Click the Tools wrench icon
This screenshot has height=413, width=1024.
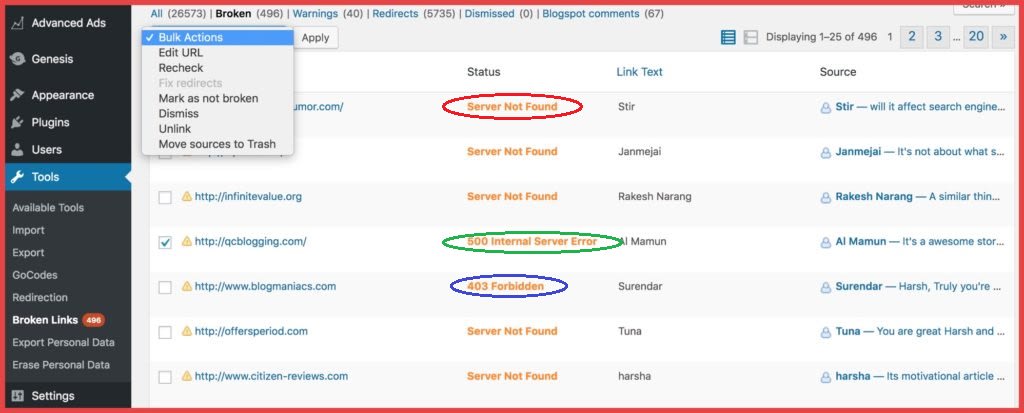[x=18, y=176]
